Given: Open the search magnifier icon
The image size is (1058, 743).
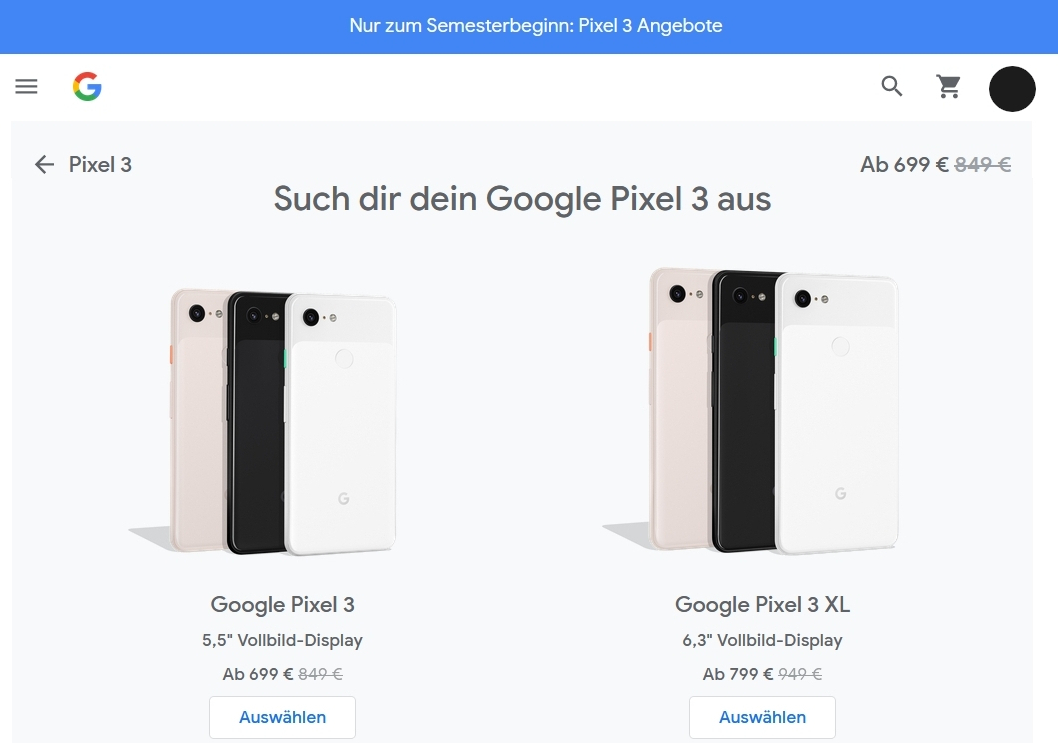Looking at the screenshot, I should pyautogui.click(x=891, y=86).
